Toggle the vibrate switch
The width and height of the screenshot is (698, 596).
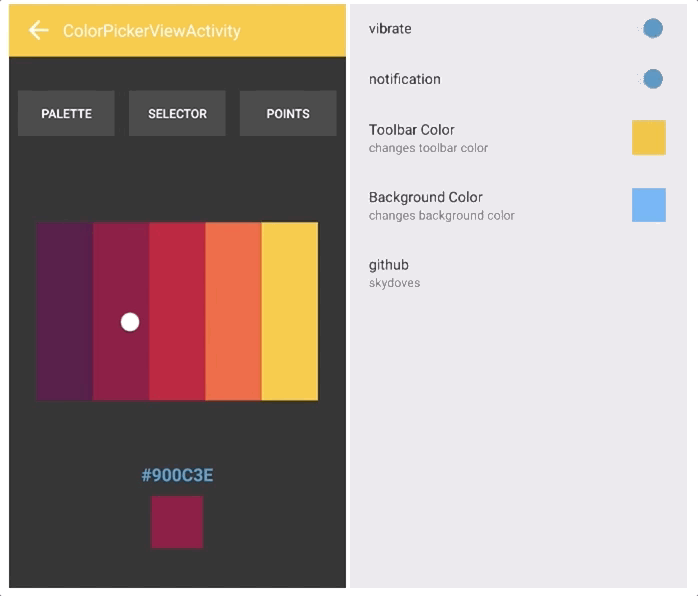[x=652, y=29]
